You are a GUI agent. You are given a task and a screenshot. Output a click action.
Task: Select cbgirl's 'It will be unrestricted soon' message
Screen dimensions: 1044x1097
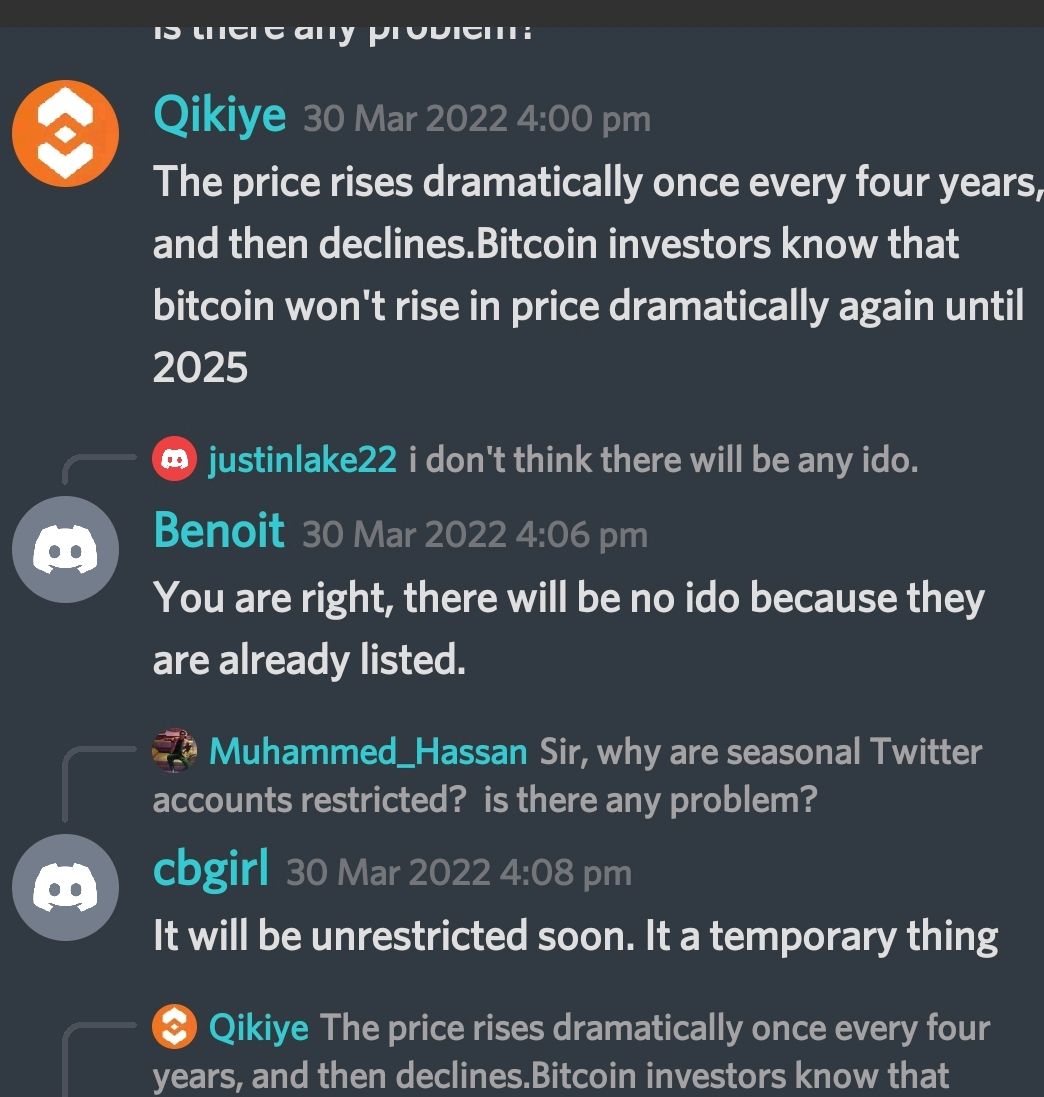[x=576, y=936]
